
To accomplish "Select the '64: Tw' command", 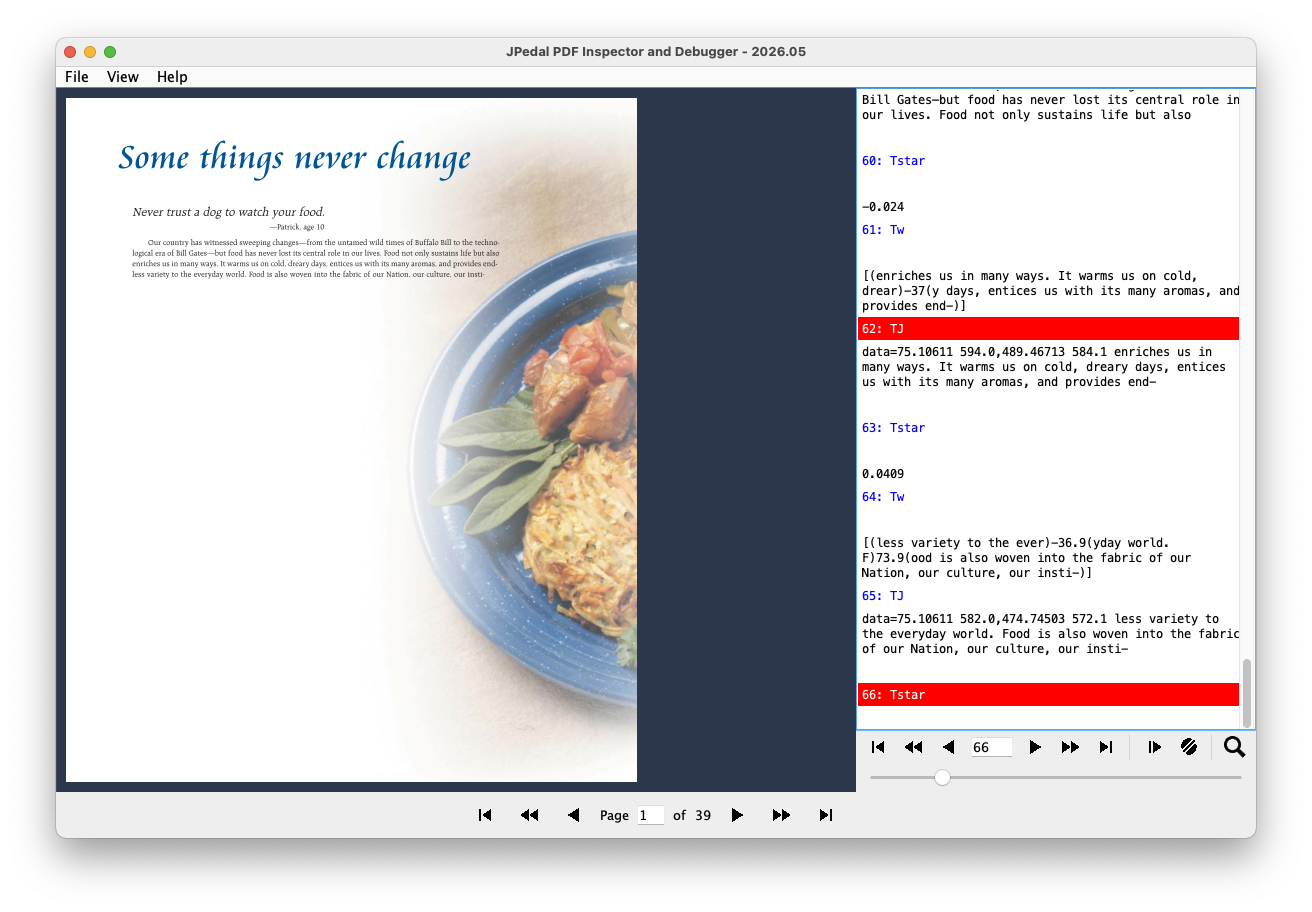I will coord(883,497).
